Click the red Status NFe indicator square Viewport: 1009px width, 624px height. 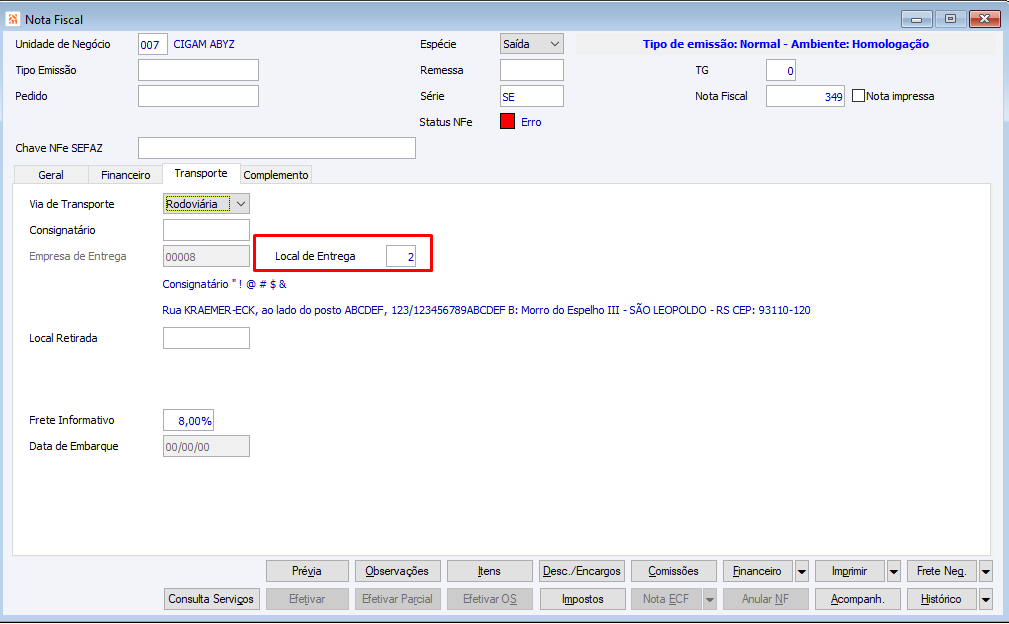coord(507,122)
